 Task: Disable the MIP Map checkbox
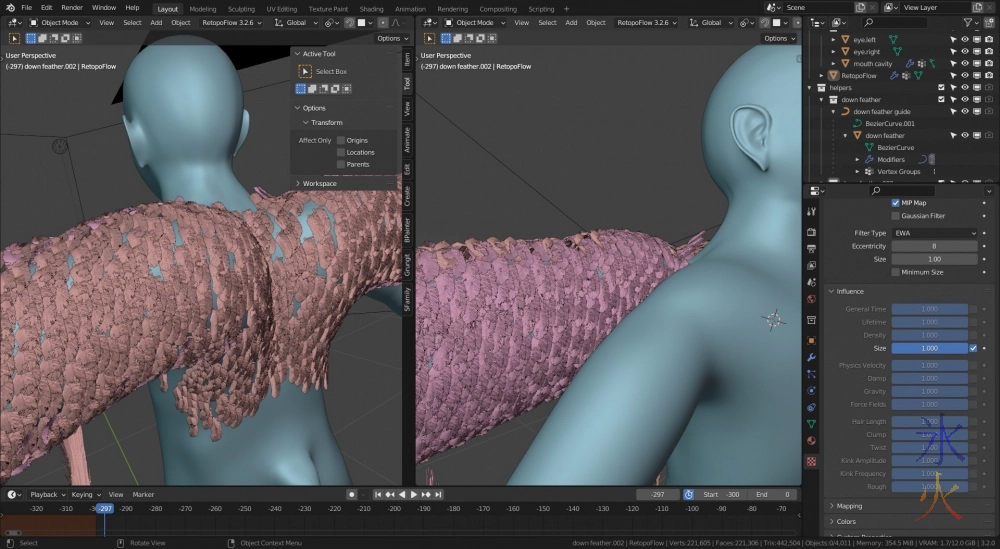[x=895, y=203]
